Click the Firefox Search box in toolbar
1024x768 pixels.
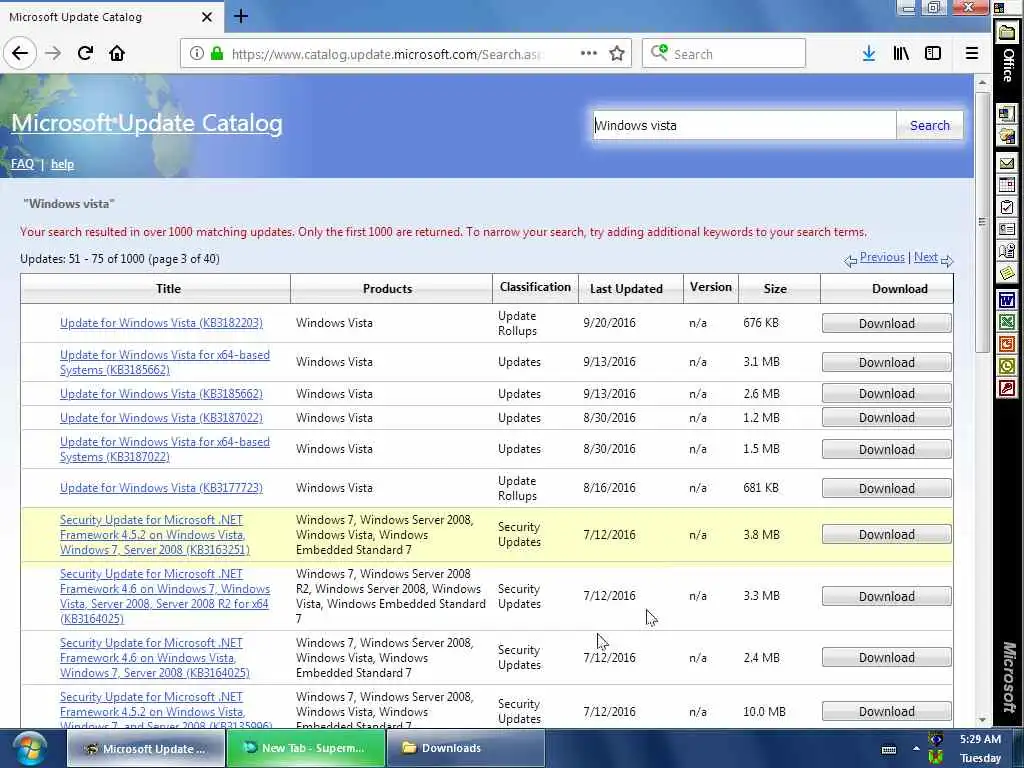[x=724, y=54]
